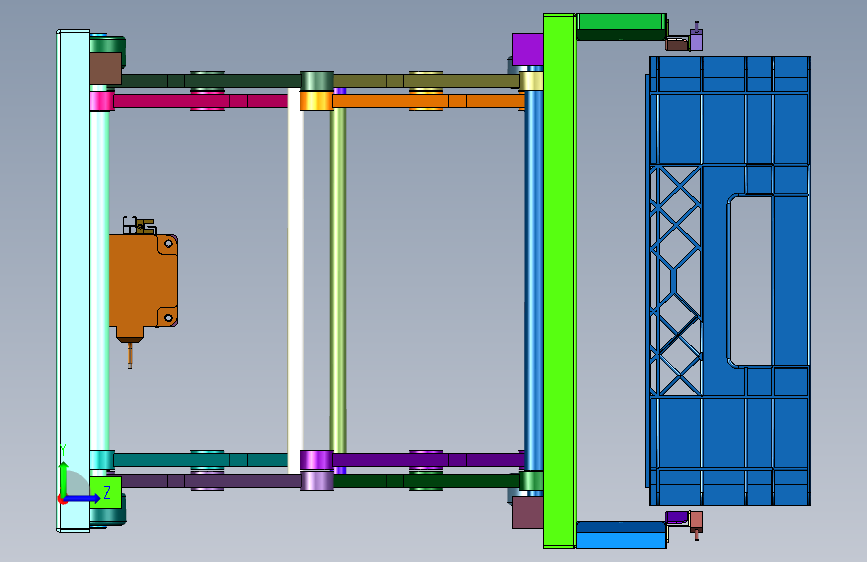
Task: Select the white vertical bar
Action: point(295,281)
